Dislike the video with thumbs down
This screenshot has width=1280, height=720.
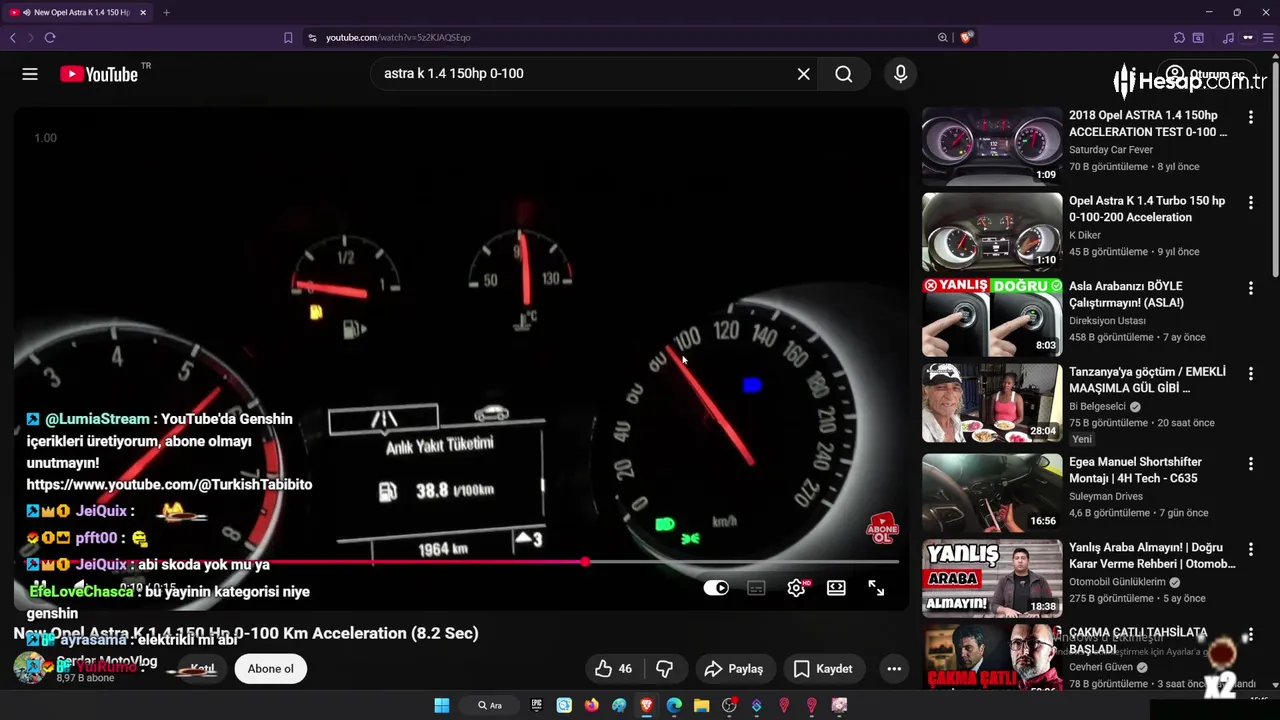pos(665,669)
